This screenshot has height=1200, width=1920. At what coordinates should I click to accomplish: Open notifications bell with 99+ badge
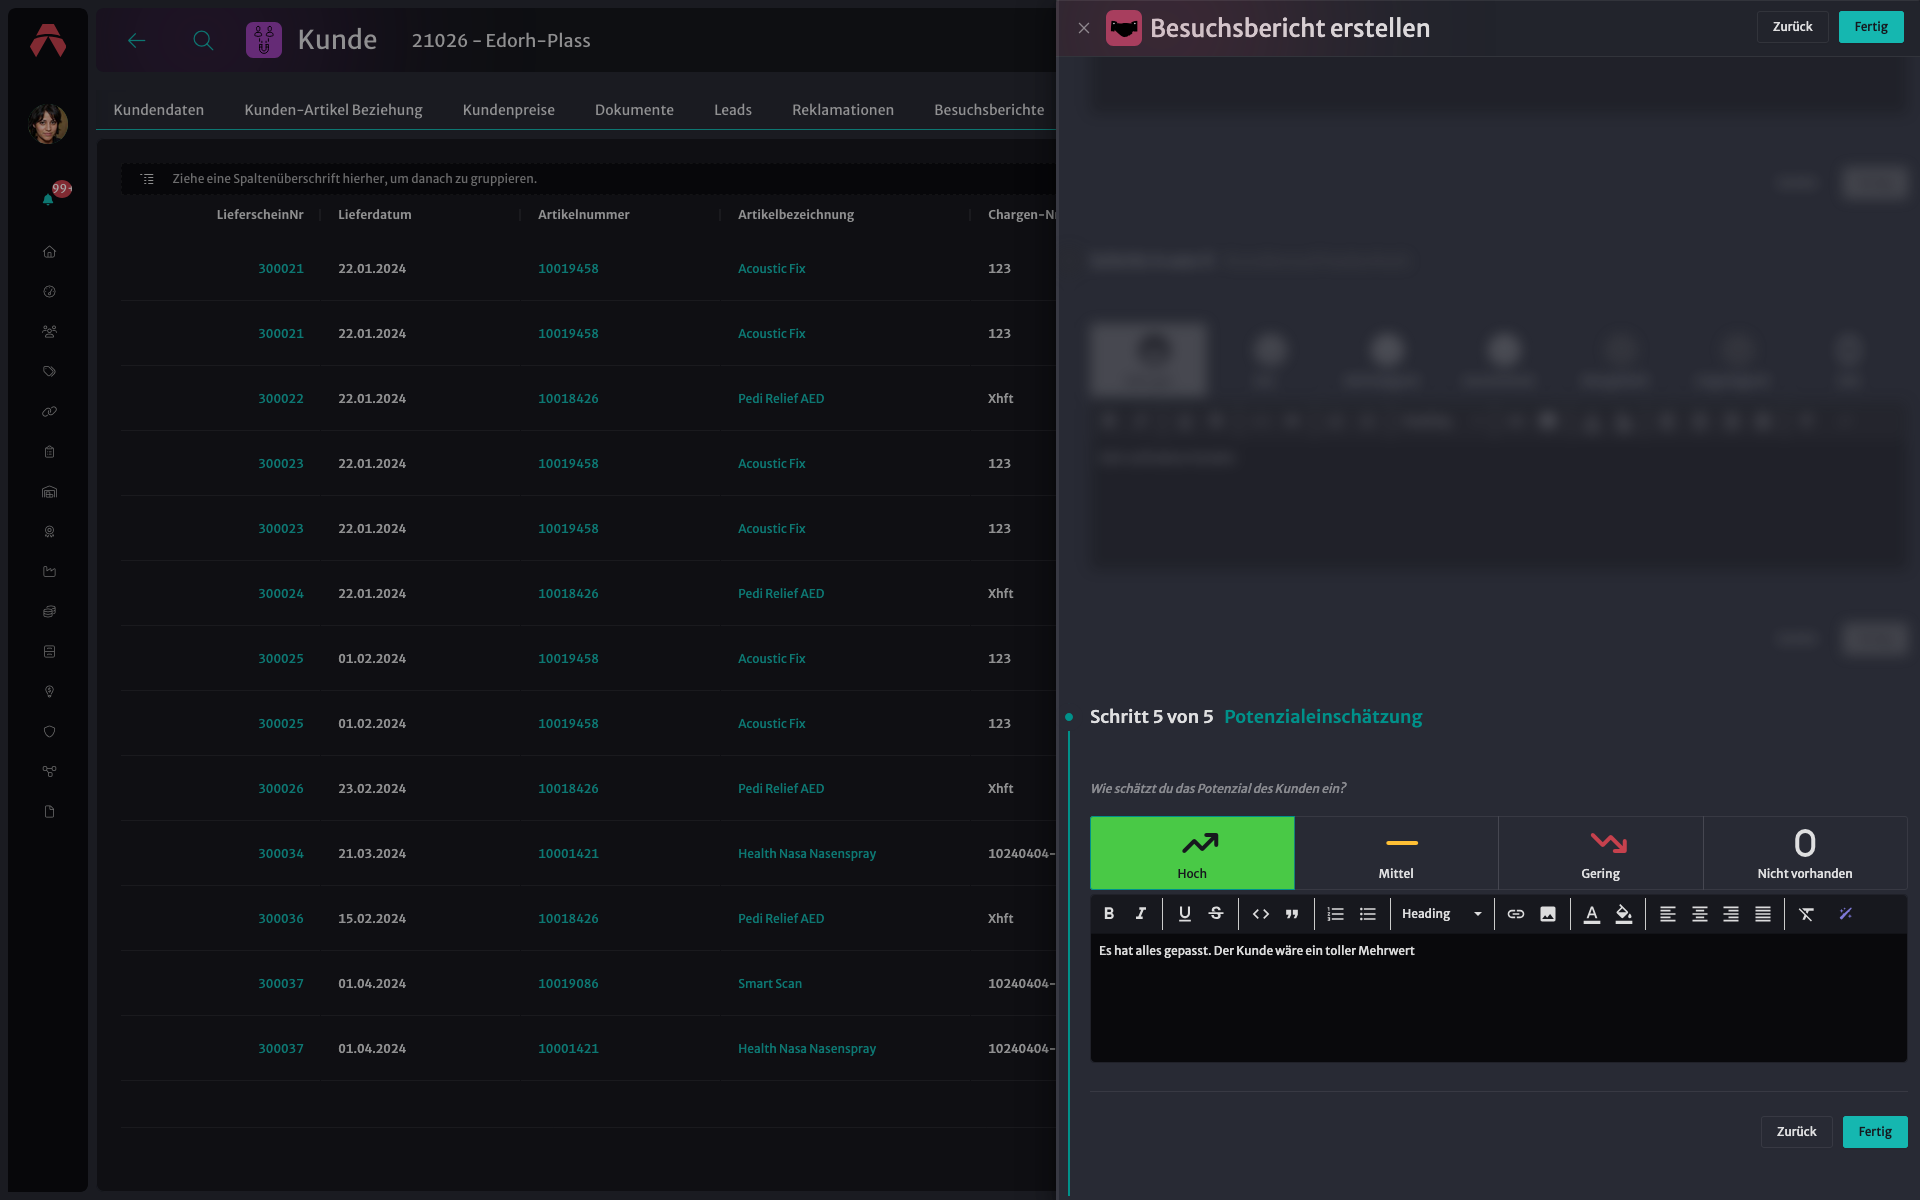pyautogui.click(x=48, y=198)
